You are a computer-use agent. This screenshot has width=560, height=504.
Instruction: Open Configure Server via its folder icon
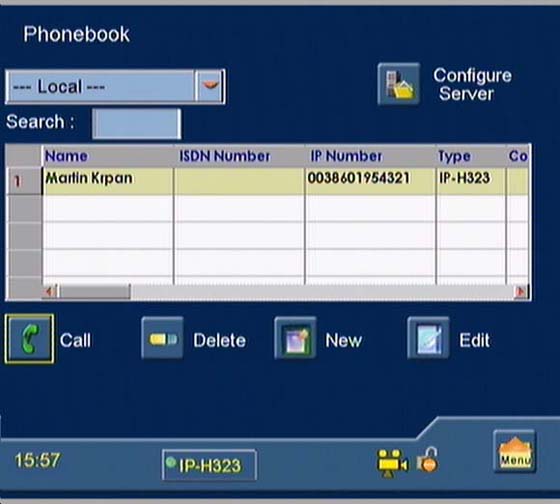[x=399, y=84]
